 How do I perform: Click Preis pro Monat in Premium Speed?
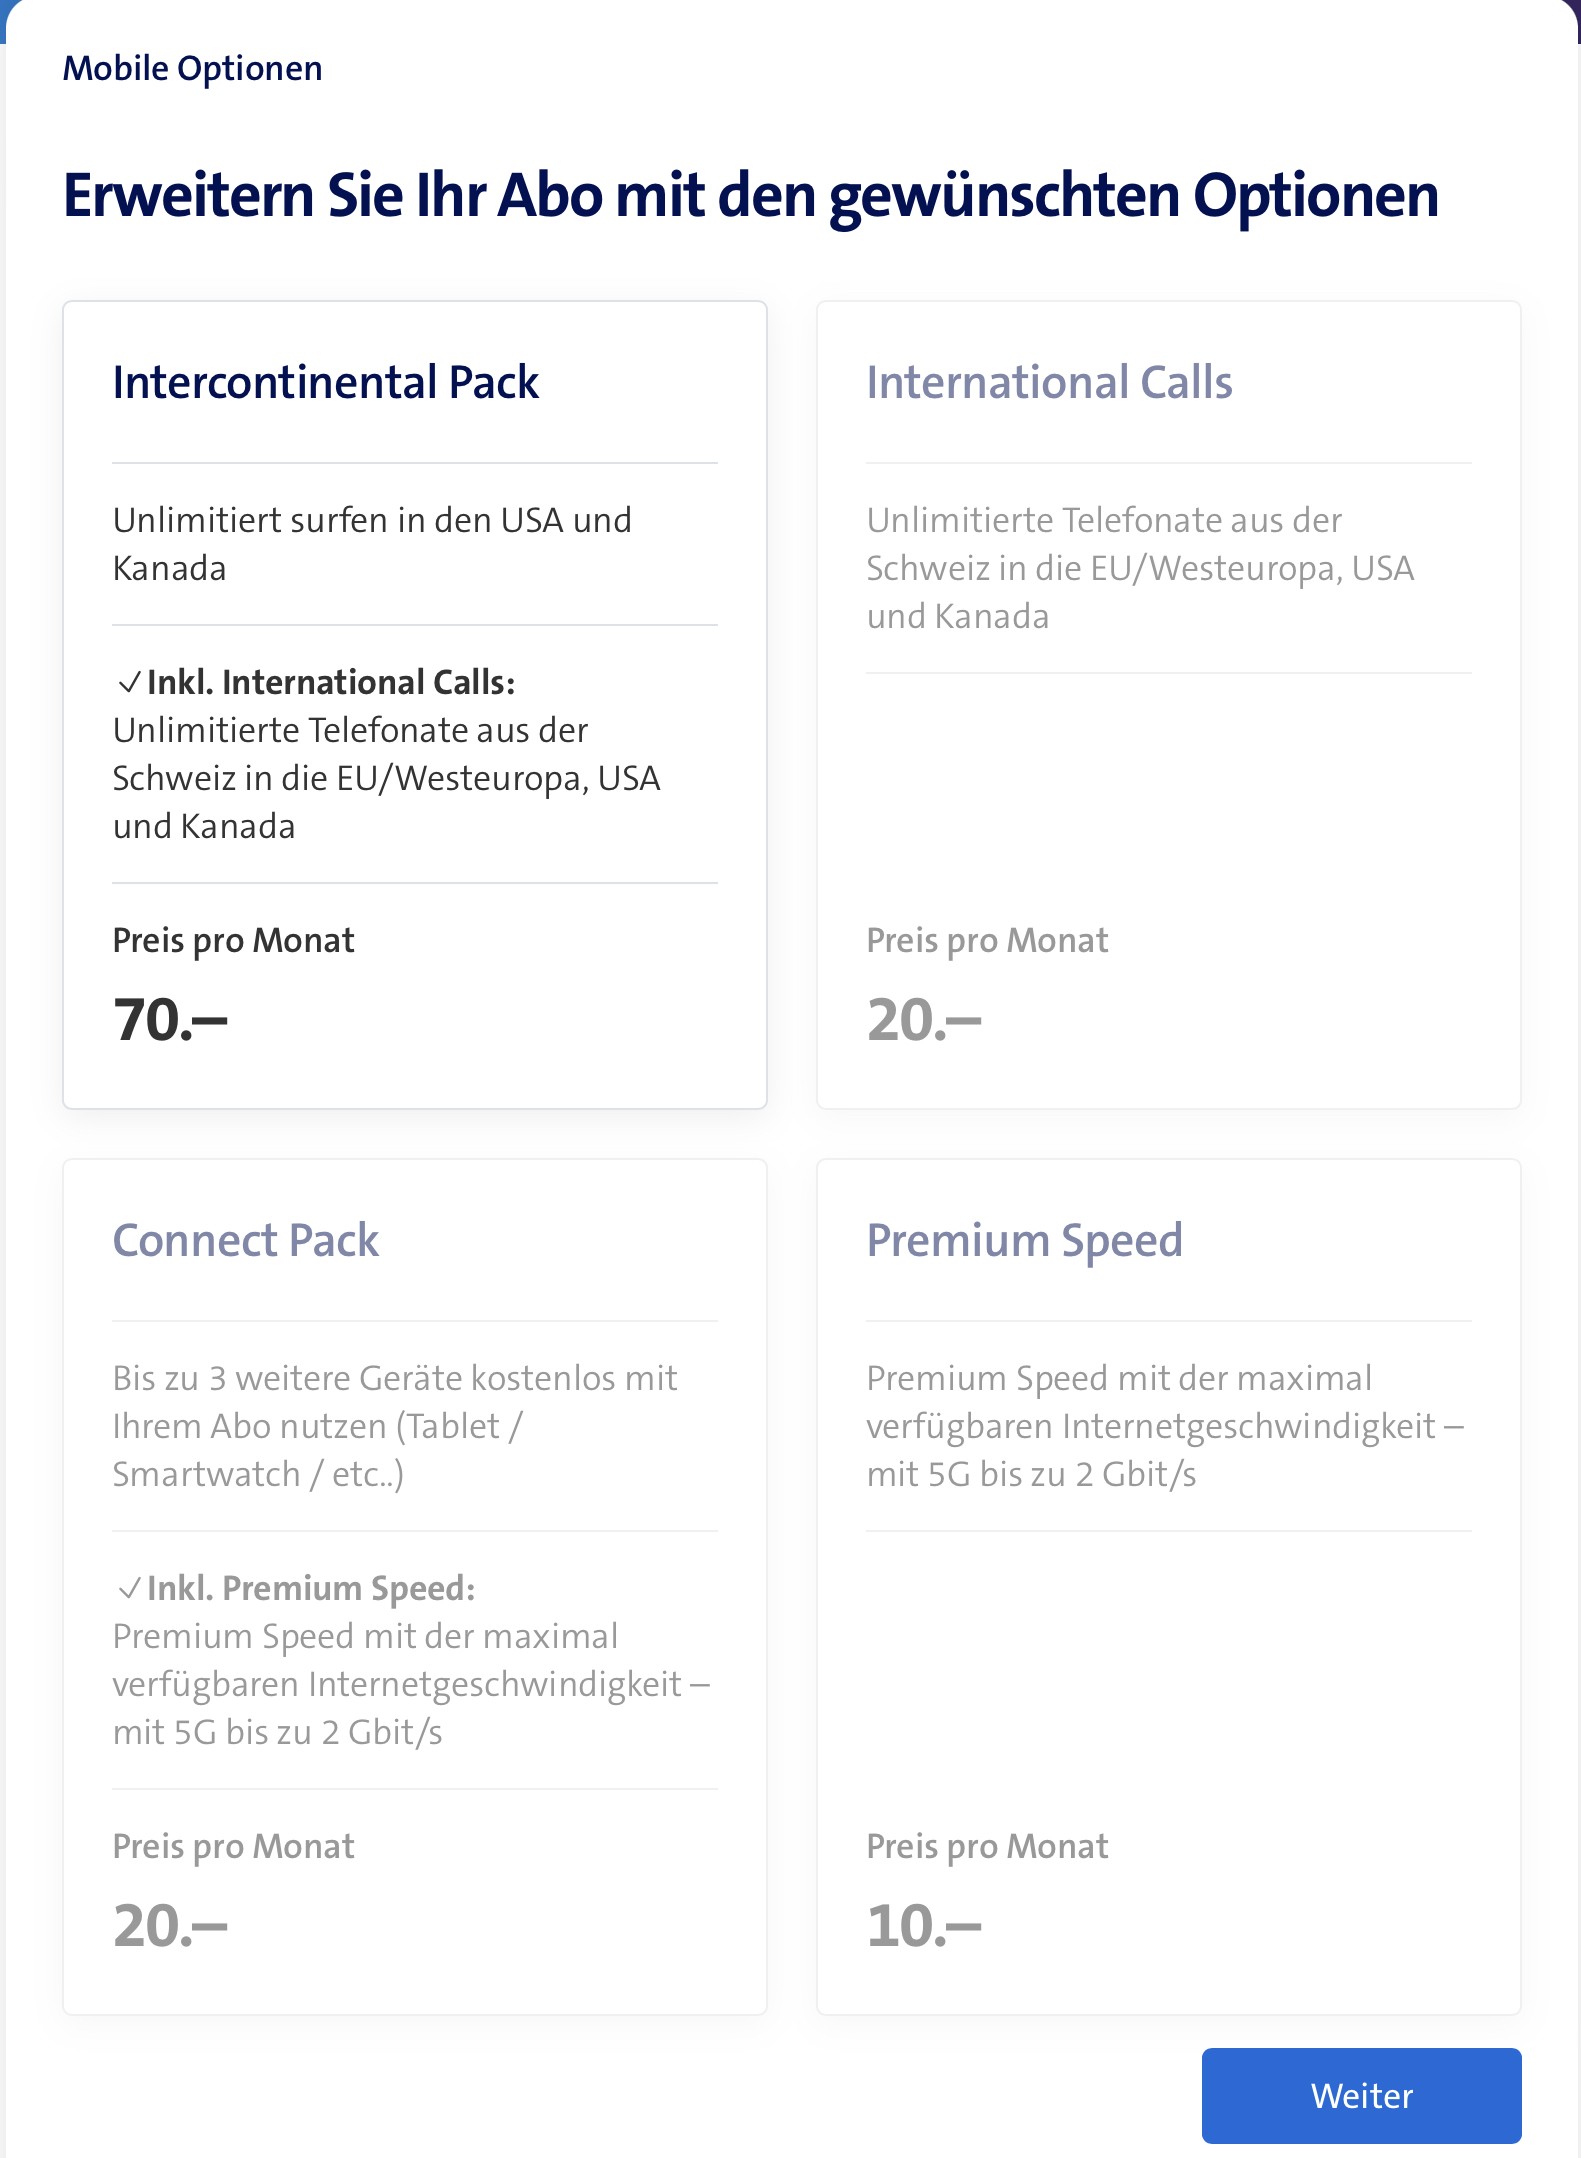coord(987,1847)
